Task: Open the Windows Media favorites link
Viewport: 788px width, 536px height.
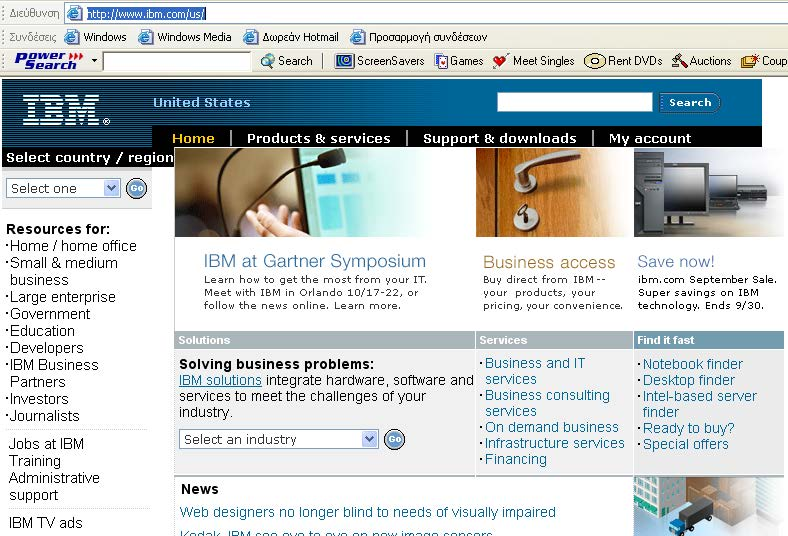Action: click(x=185, y=37)
